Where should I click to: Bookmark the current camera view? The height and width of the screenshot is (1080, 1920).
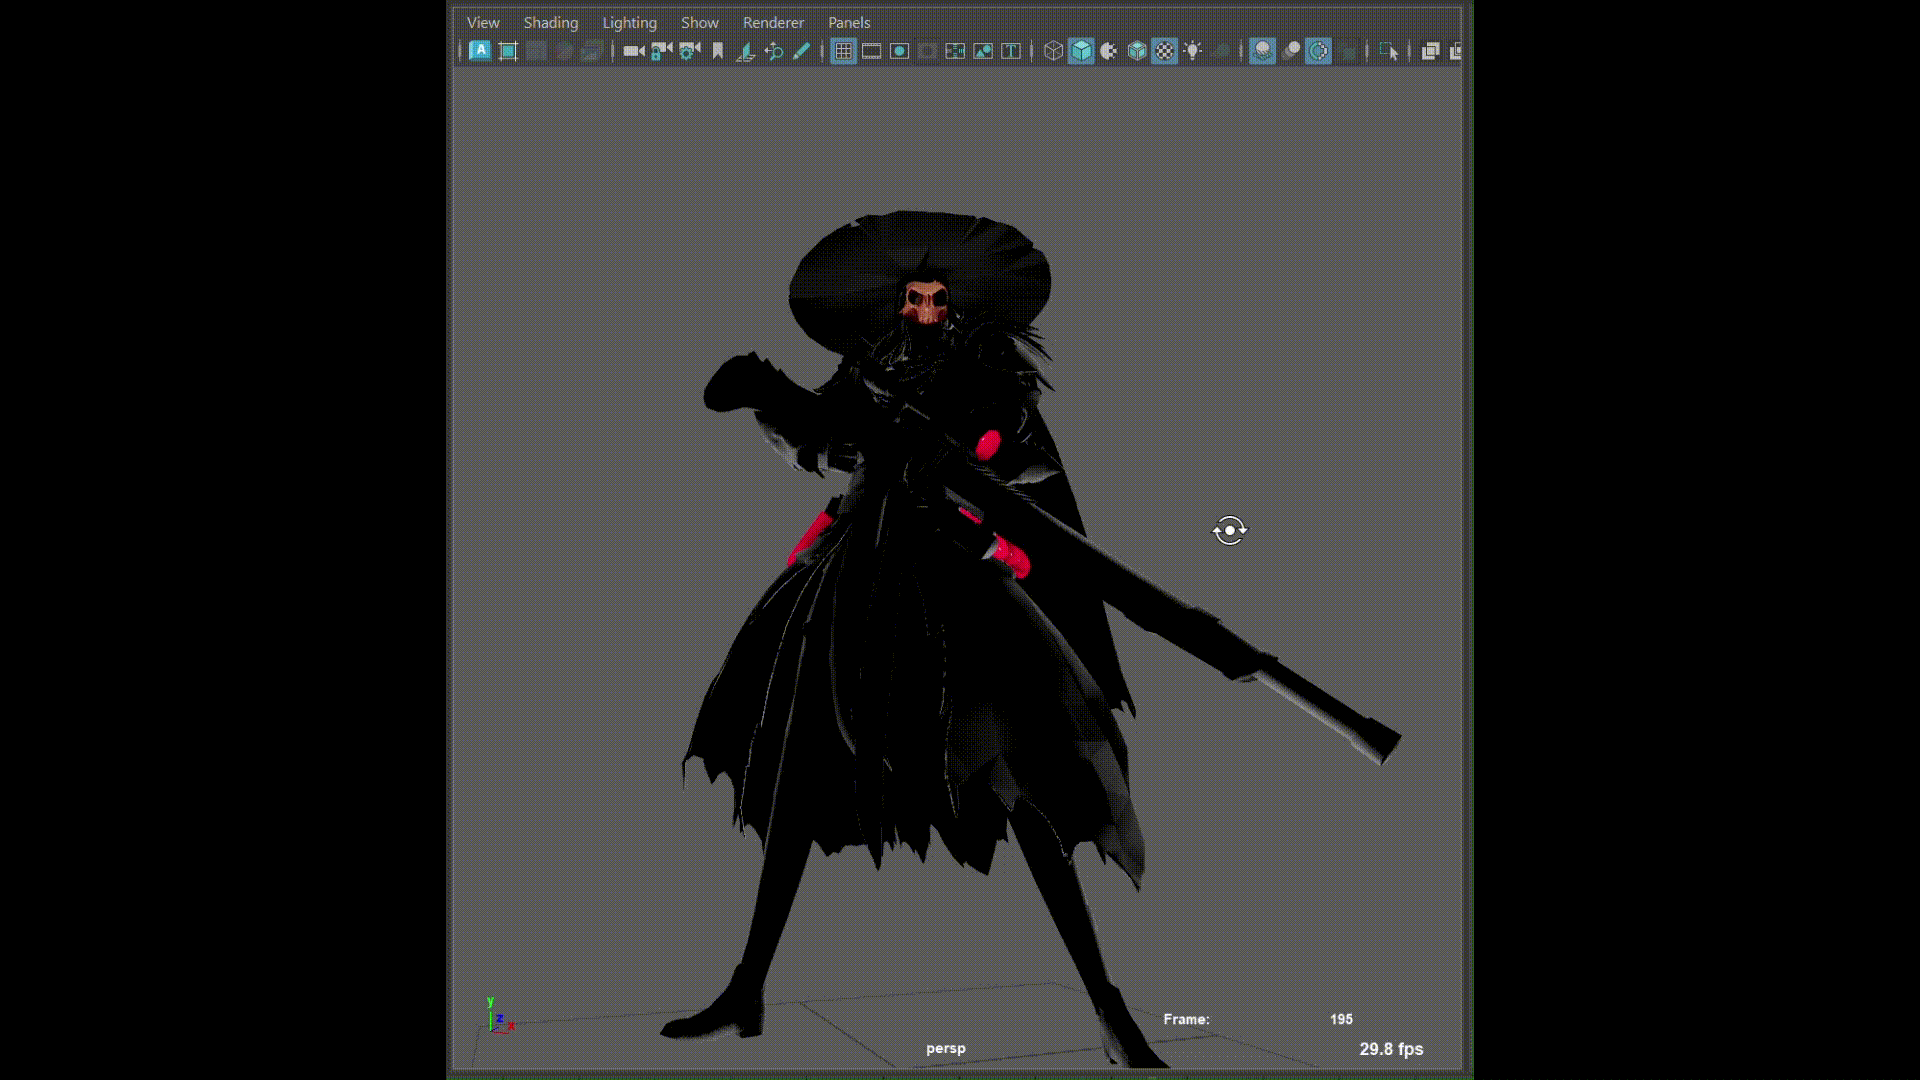[x=718, y=51]
